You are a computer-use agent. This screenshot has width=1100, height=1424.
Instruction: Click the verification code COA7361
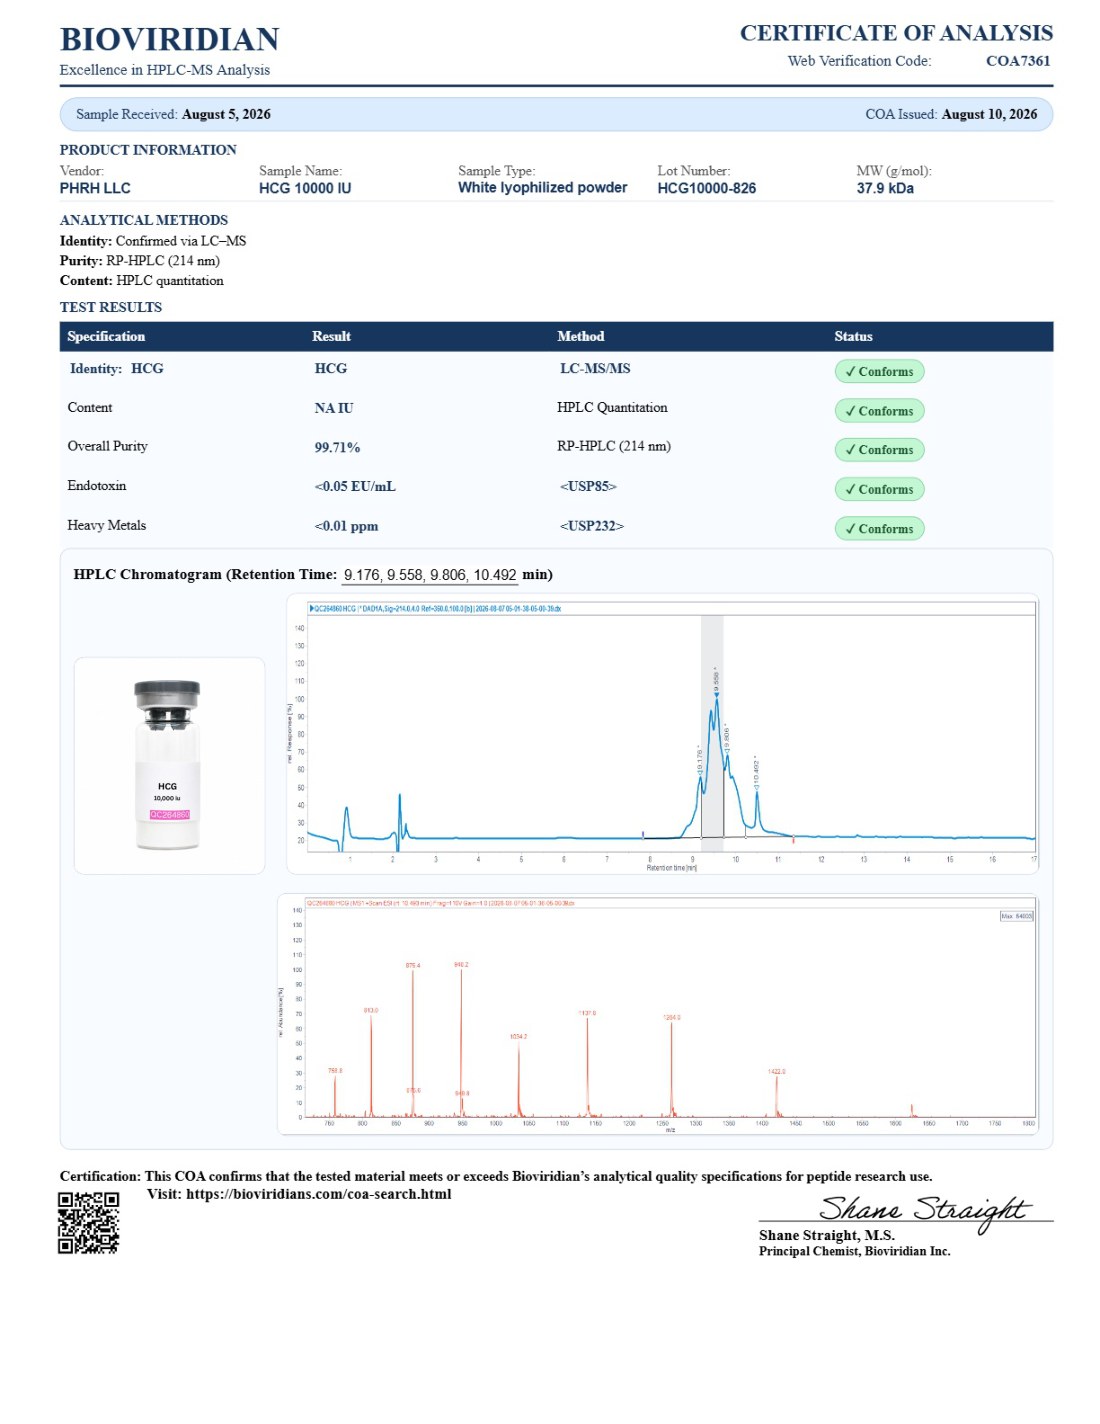coord(1018,61)
